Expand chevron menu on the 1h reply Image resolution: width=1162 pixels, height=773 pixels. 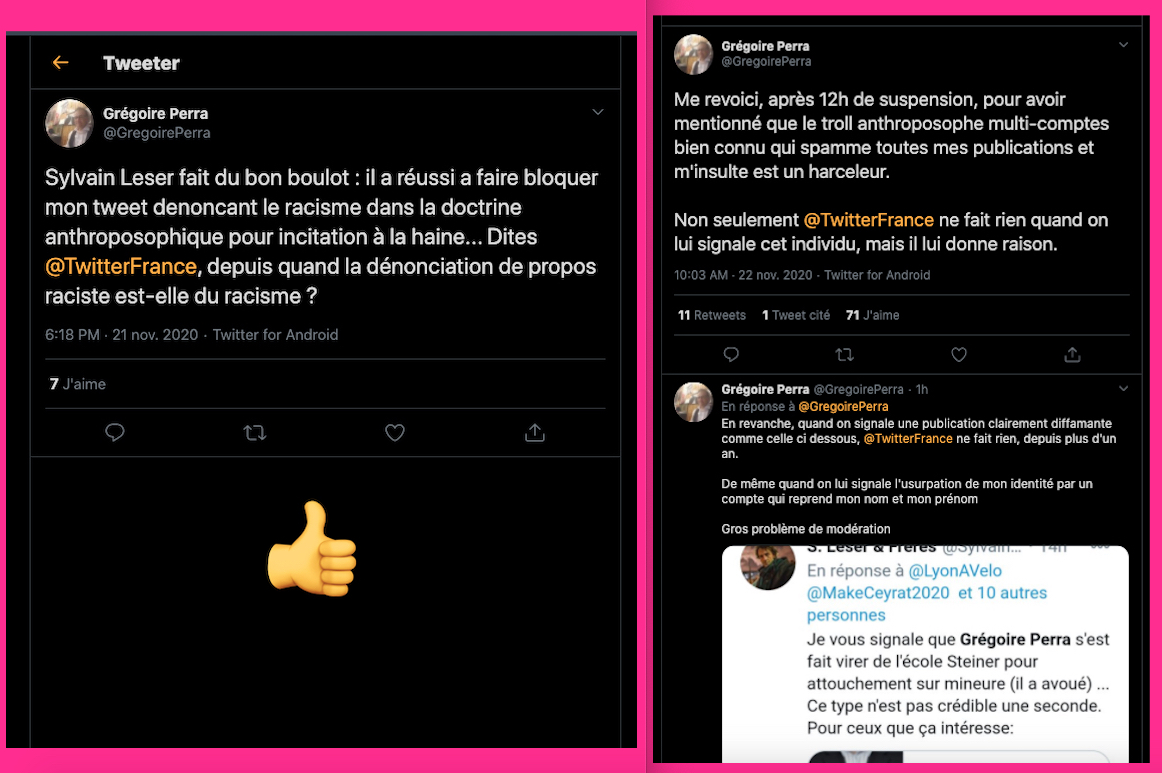1123,388
